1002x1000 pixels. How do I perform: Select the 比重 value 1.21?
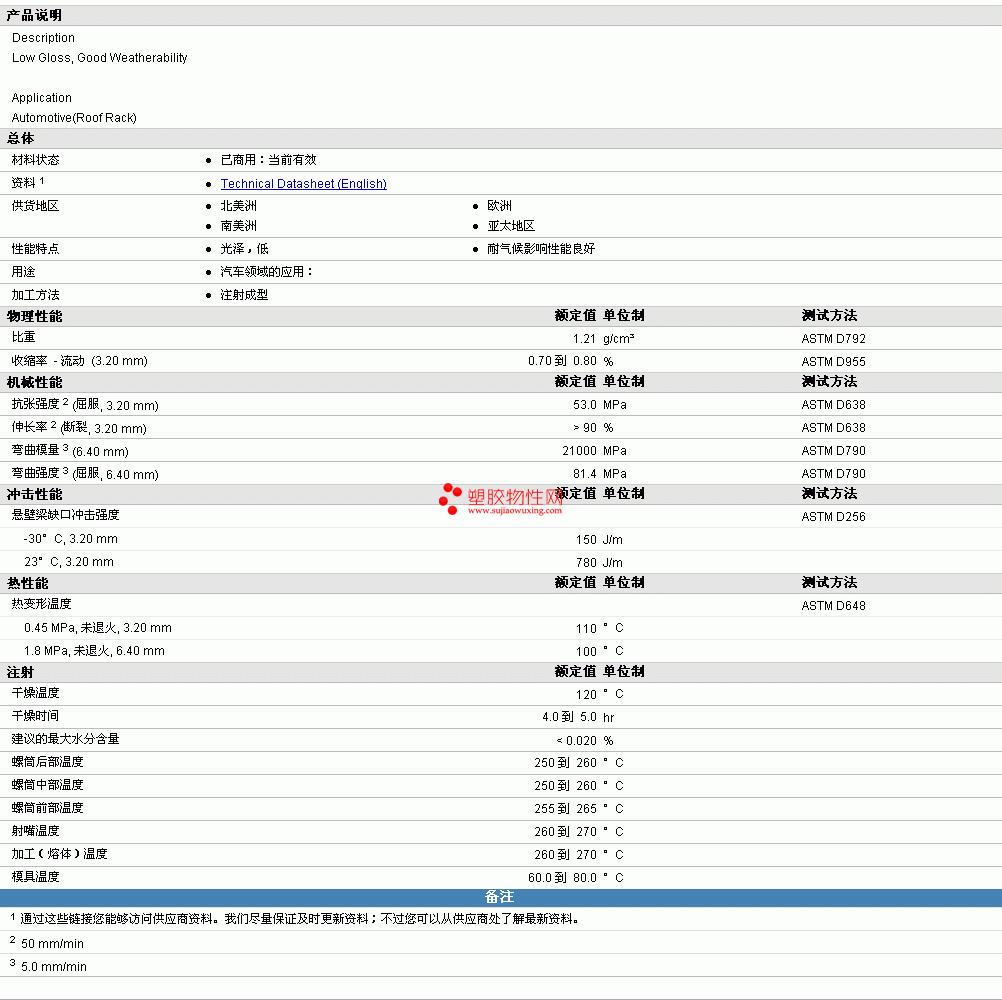click(584, 339)
